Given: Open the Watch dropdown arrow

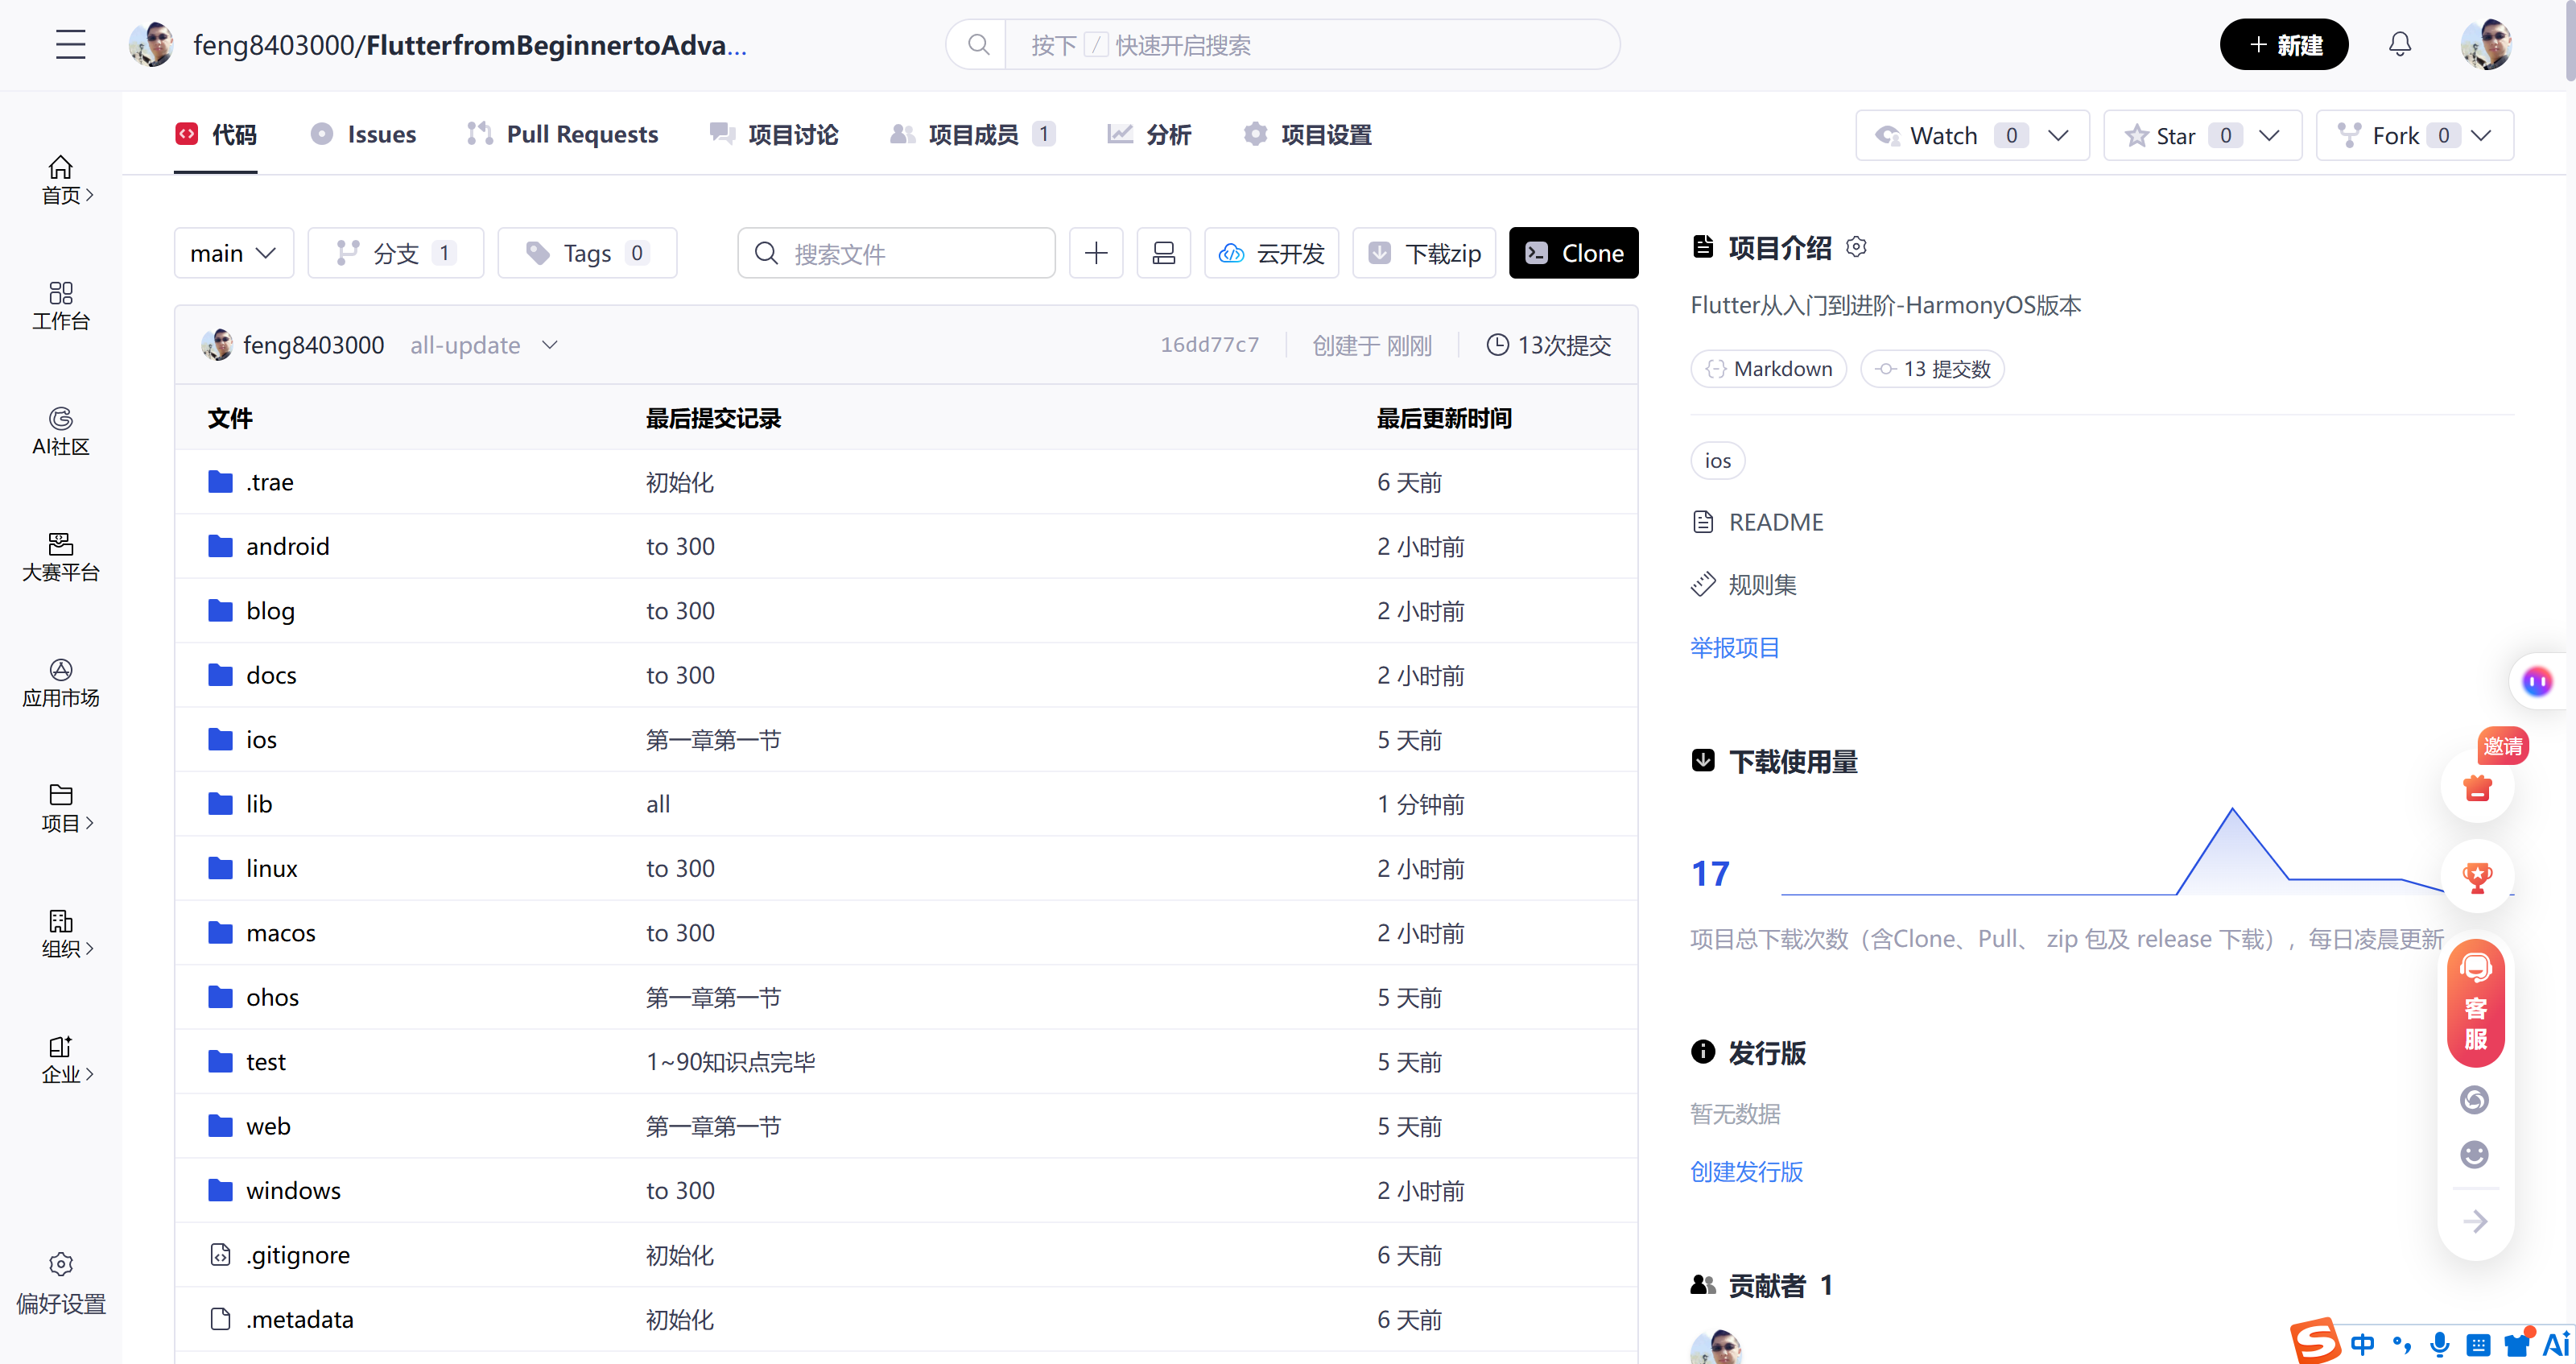Looking at the screenshot, I should pyautogui.click(x=2057, y=135).
